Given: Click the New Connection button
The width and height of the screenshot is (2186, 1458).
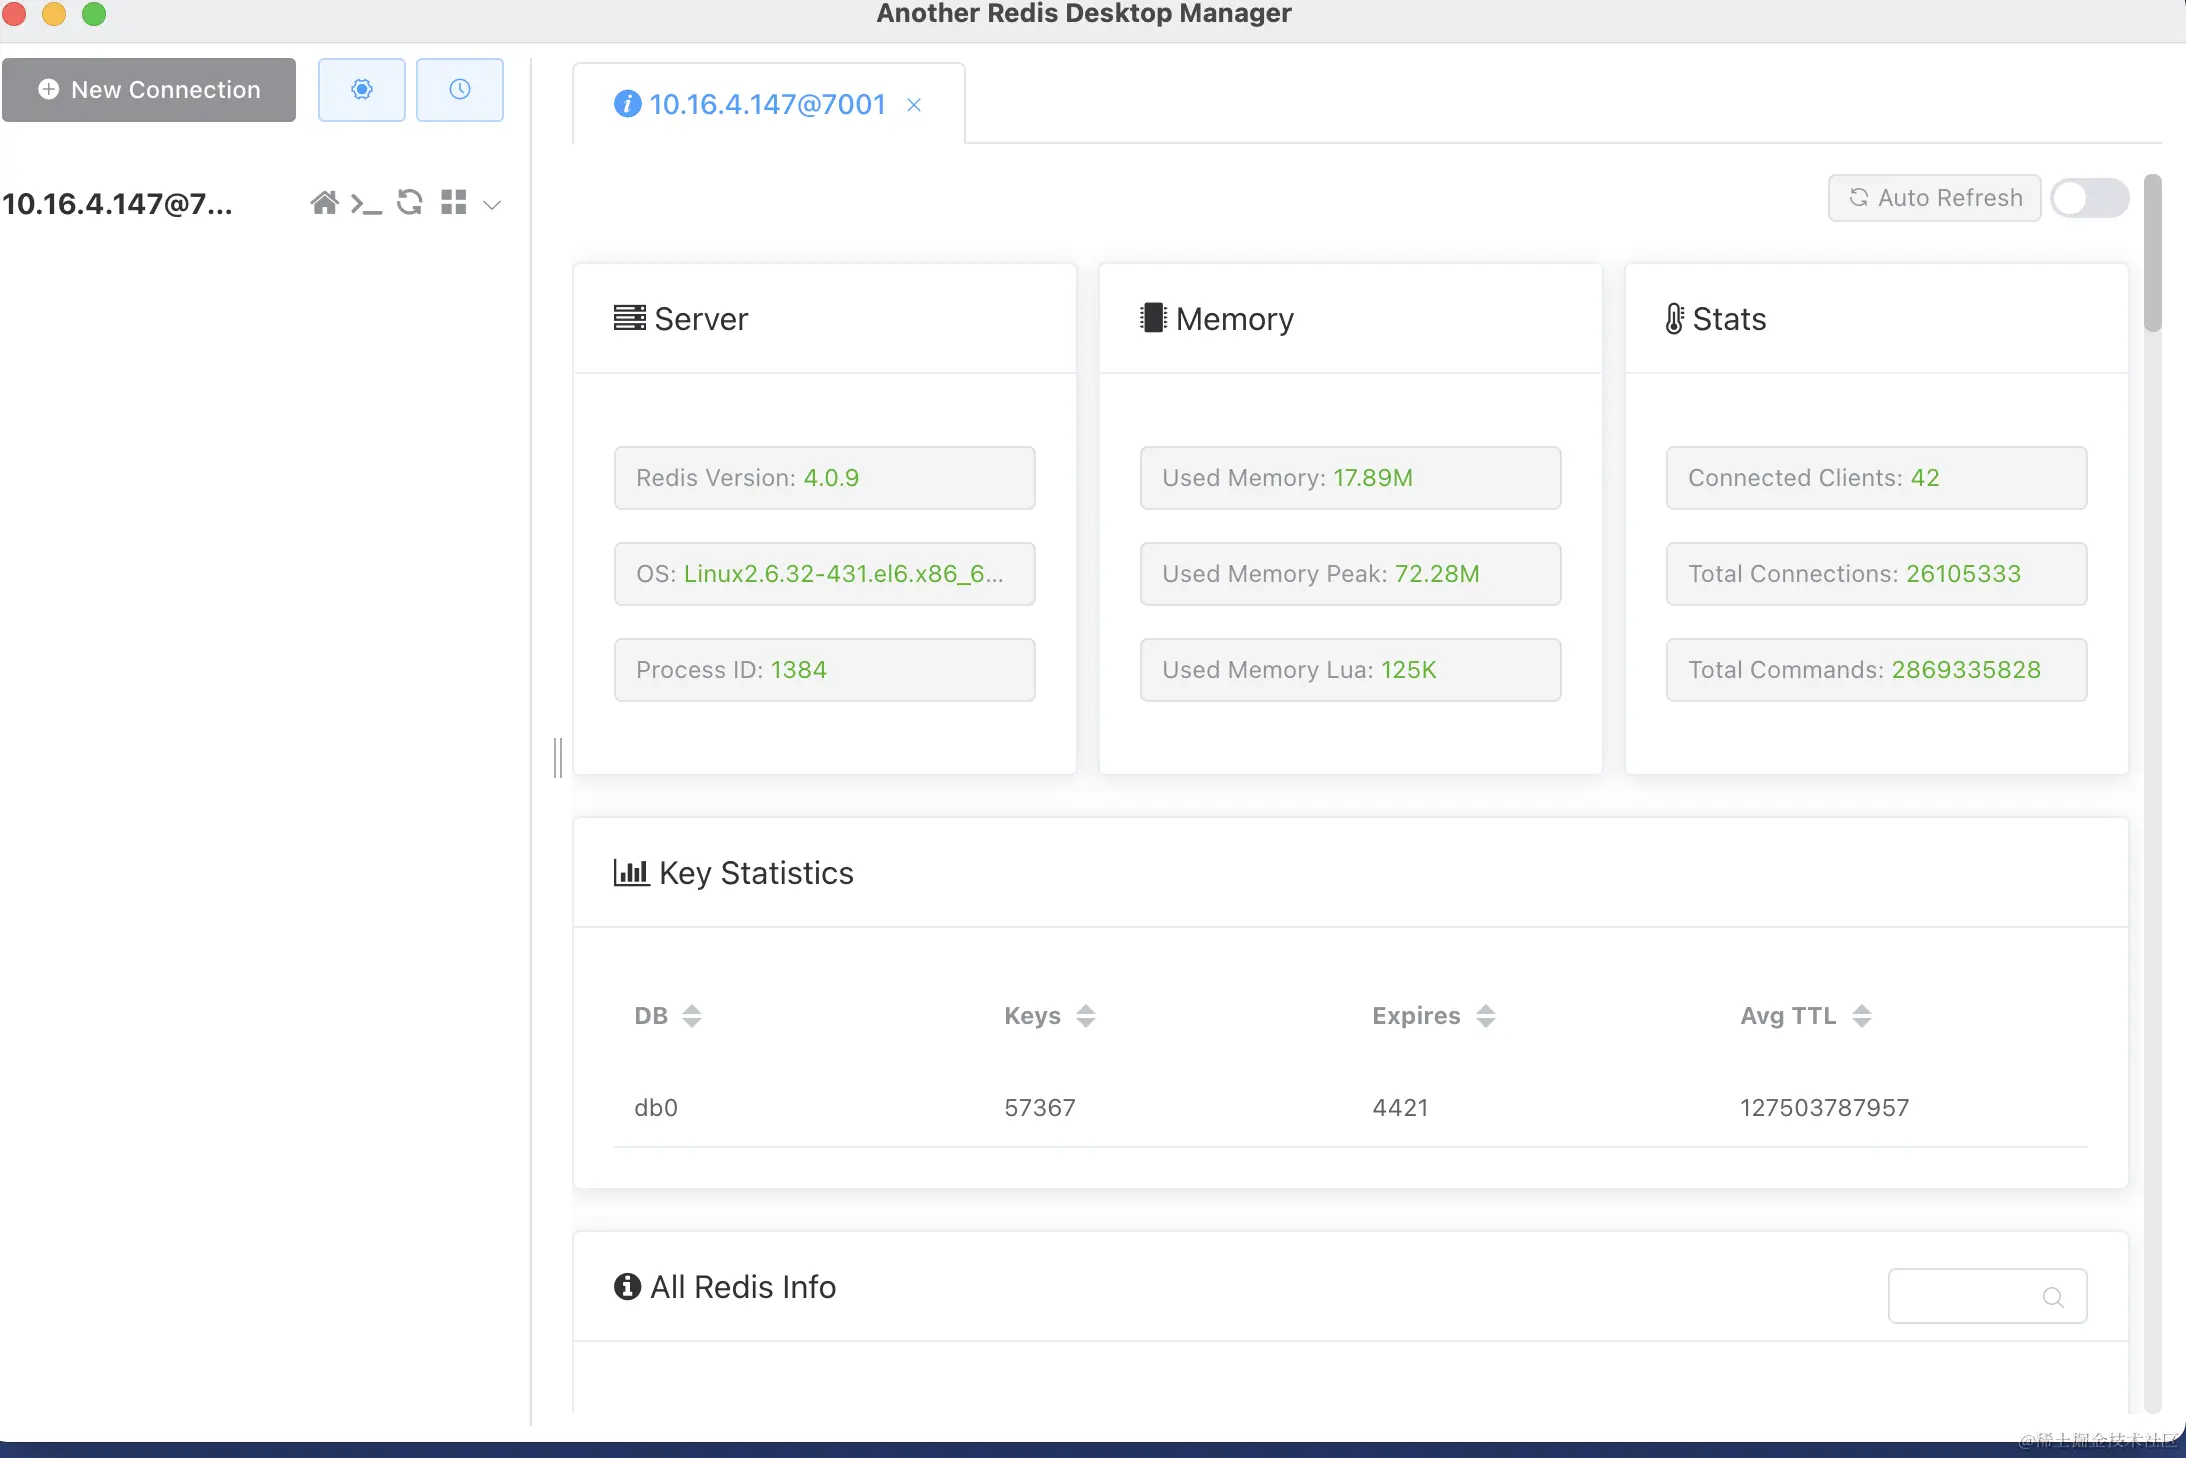Looking at the screenshot, I should click(149, 90).
